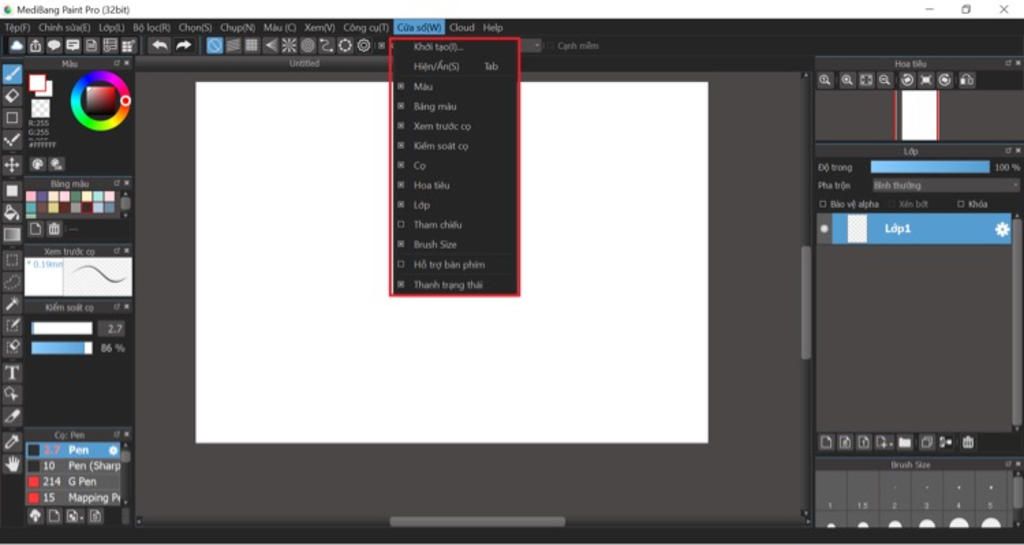The image size is (1024, 545).
Task: Click the trash icon under the palette swatches
Action: tap(54, 229)
